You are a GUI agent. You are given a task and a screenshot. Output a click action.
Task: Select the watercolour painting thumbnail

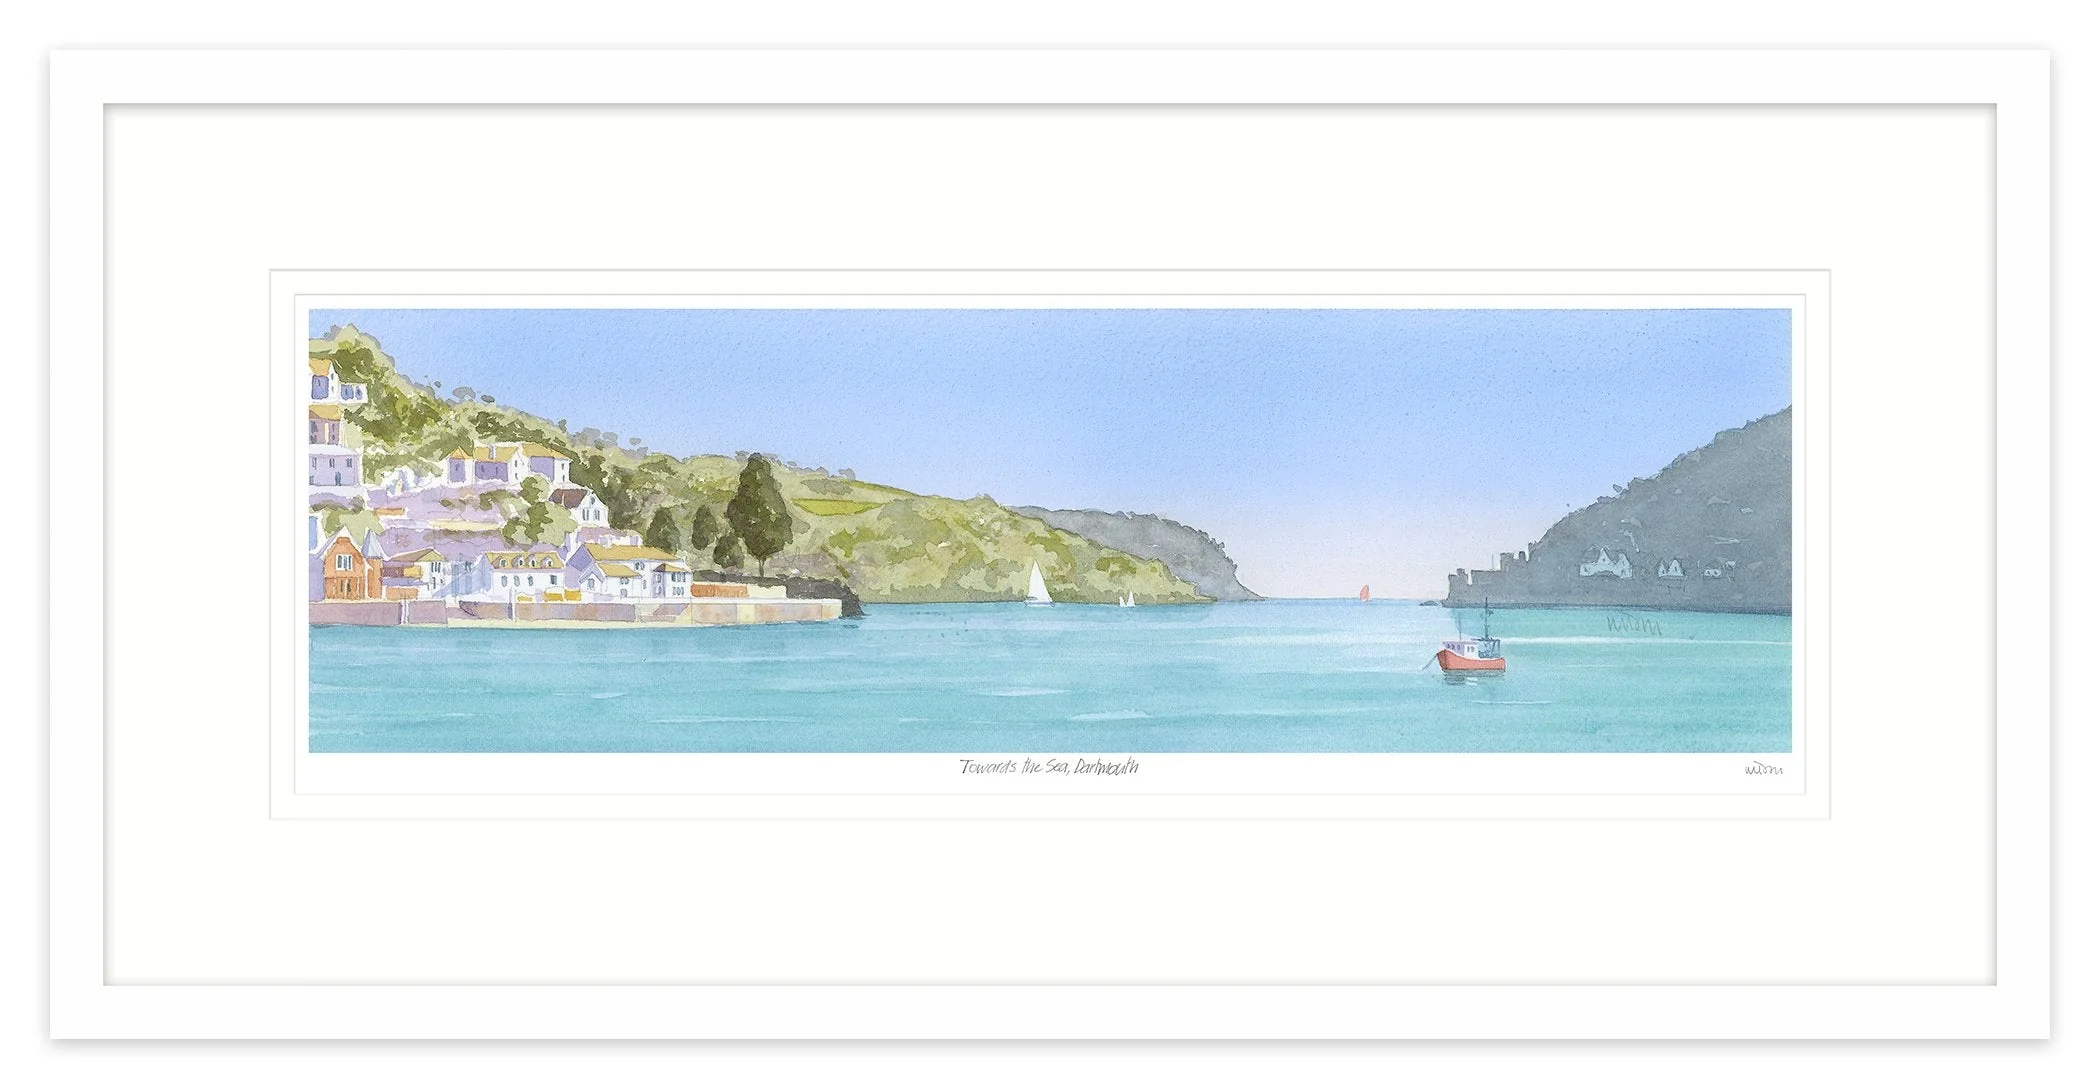click(1050, 530)
